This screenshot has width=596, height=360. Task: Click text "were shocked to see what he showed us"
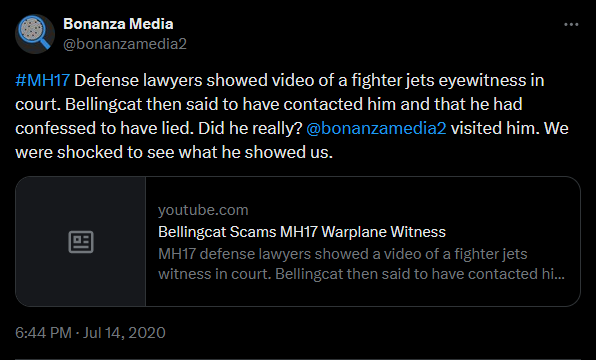173,152
